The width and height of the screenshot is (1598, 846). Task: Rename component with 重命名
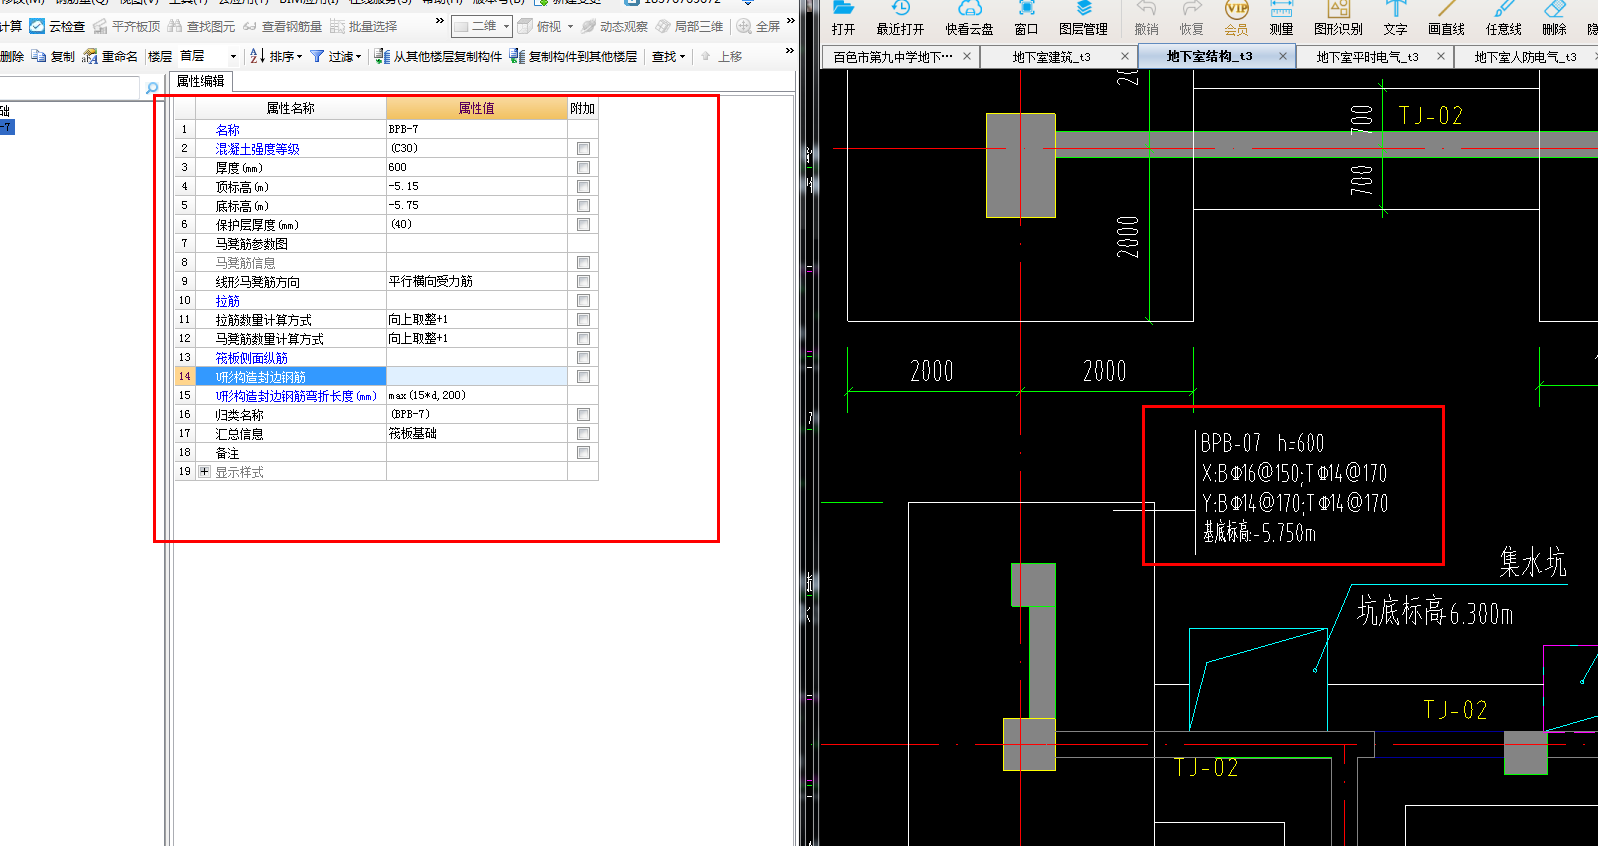pos(110,56)
